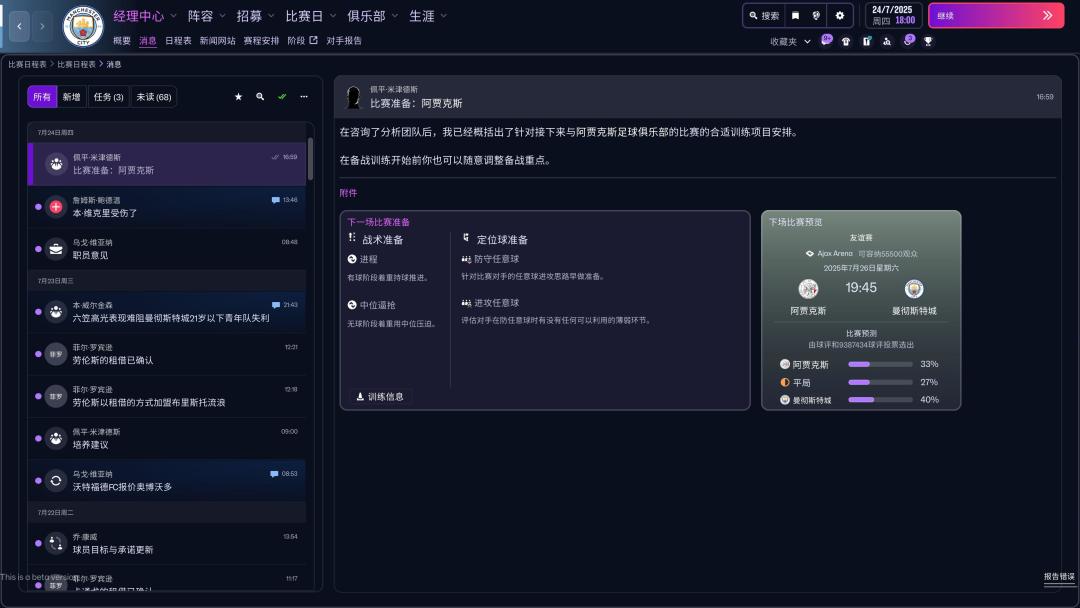Click the 防守任意球 set-piece item
The height and width of the screenshot is (608, 1080).
(490, 260)
